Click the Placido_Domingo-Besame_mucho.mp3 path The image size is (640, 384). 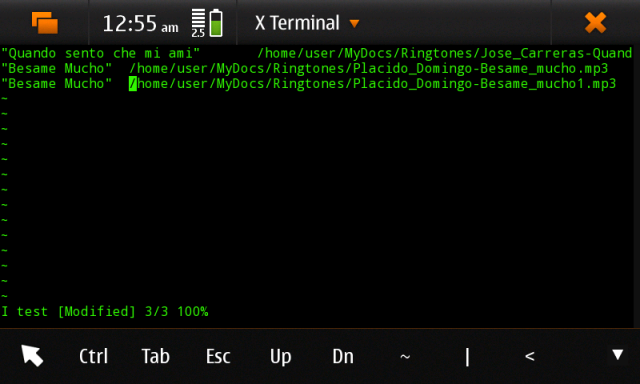pyautogui.click(x=369, y=69)
